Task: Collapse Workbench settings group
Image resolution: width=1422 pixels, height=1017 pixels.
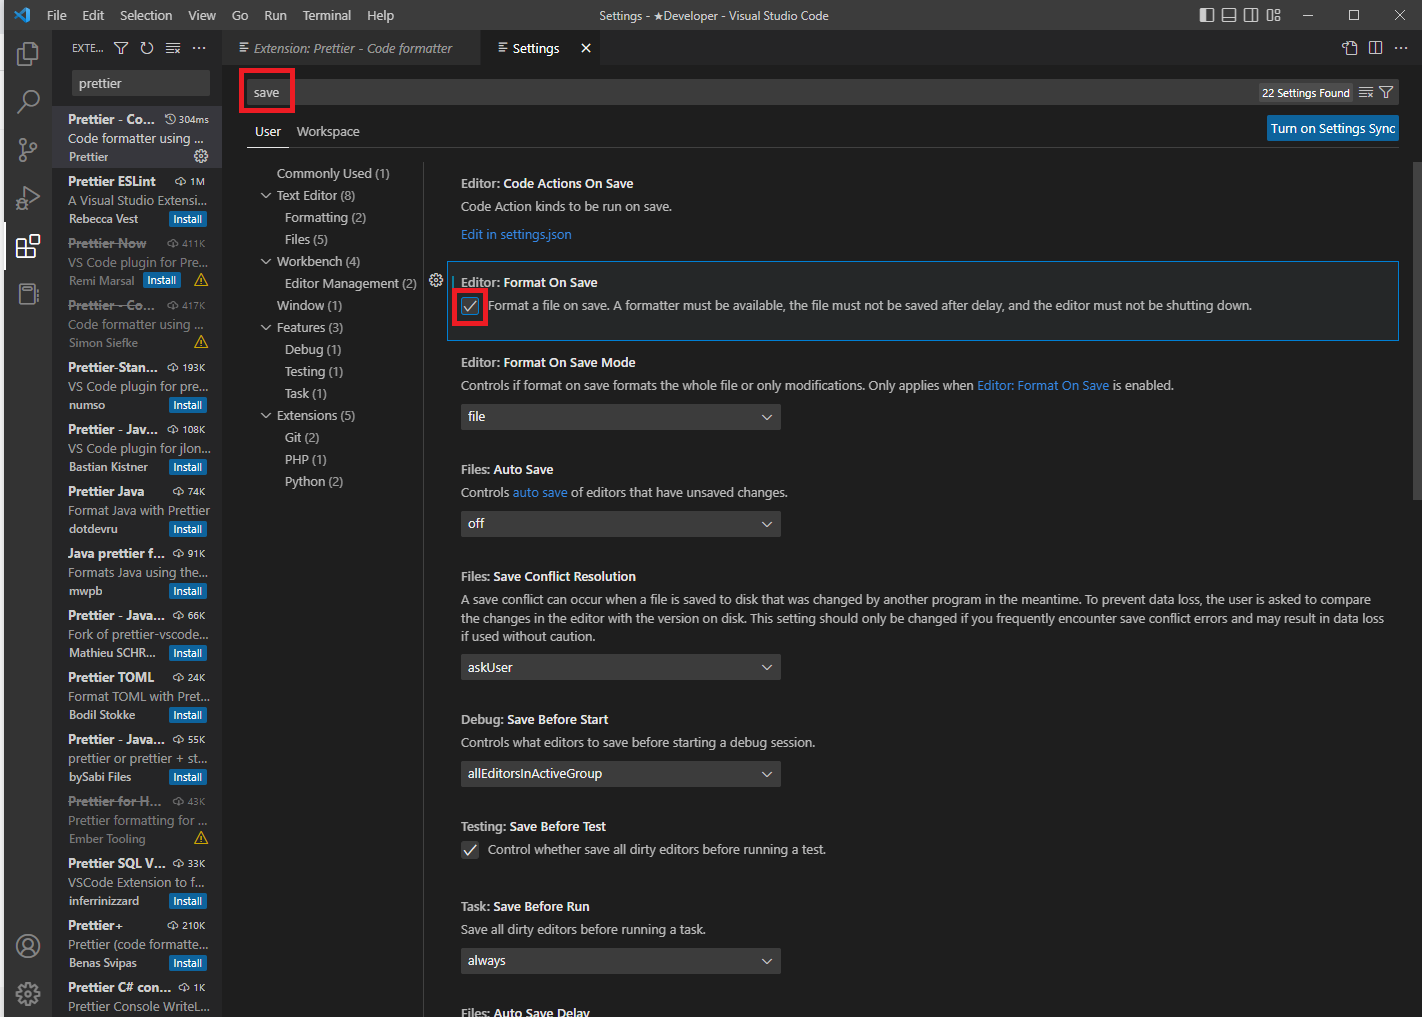Action: (266, 262)
